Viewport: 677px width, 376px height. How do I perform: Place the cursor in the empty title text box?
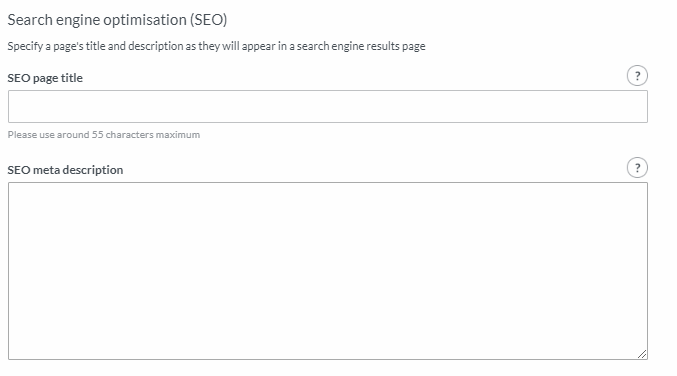tap(328, 107)
